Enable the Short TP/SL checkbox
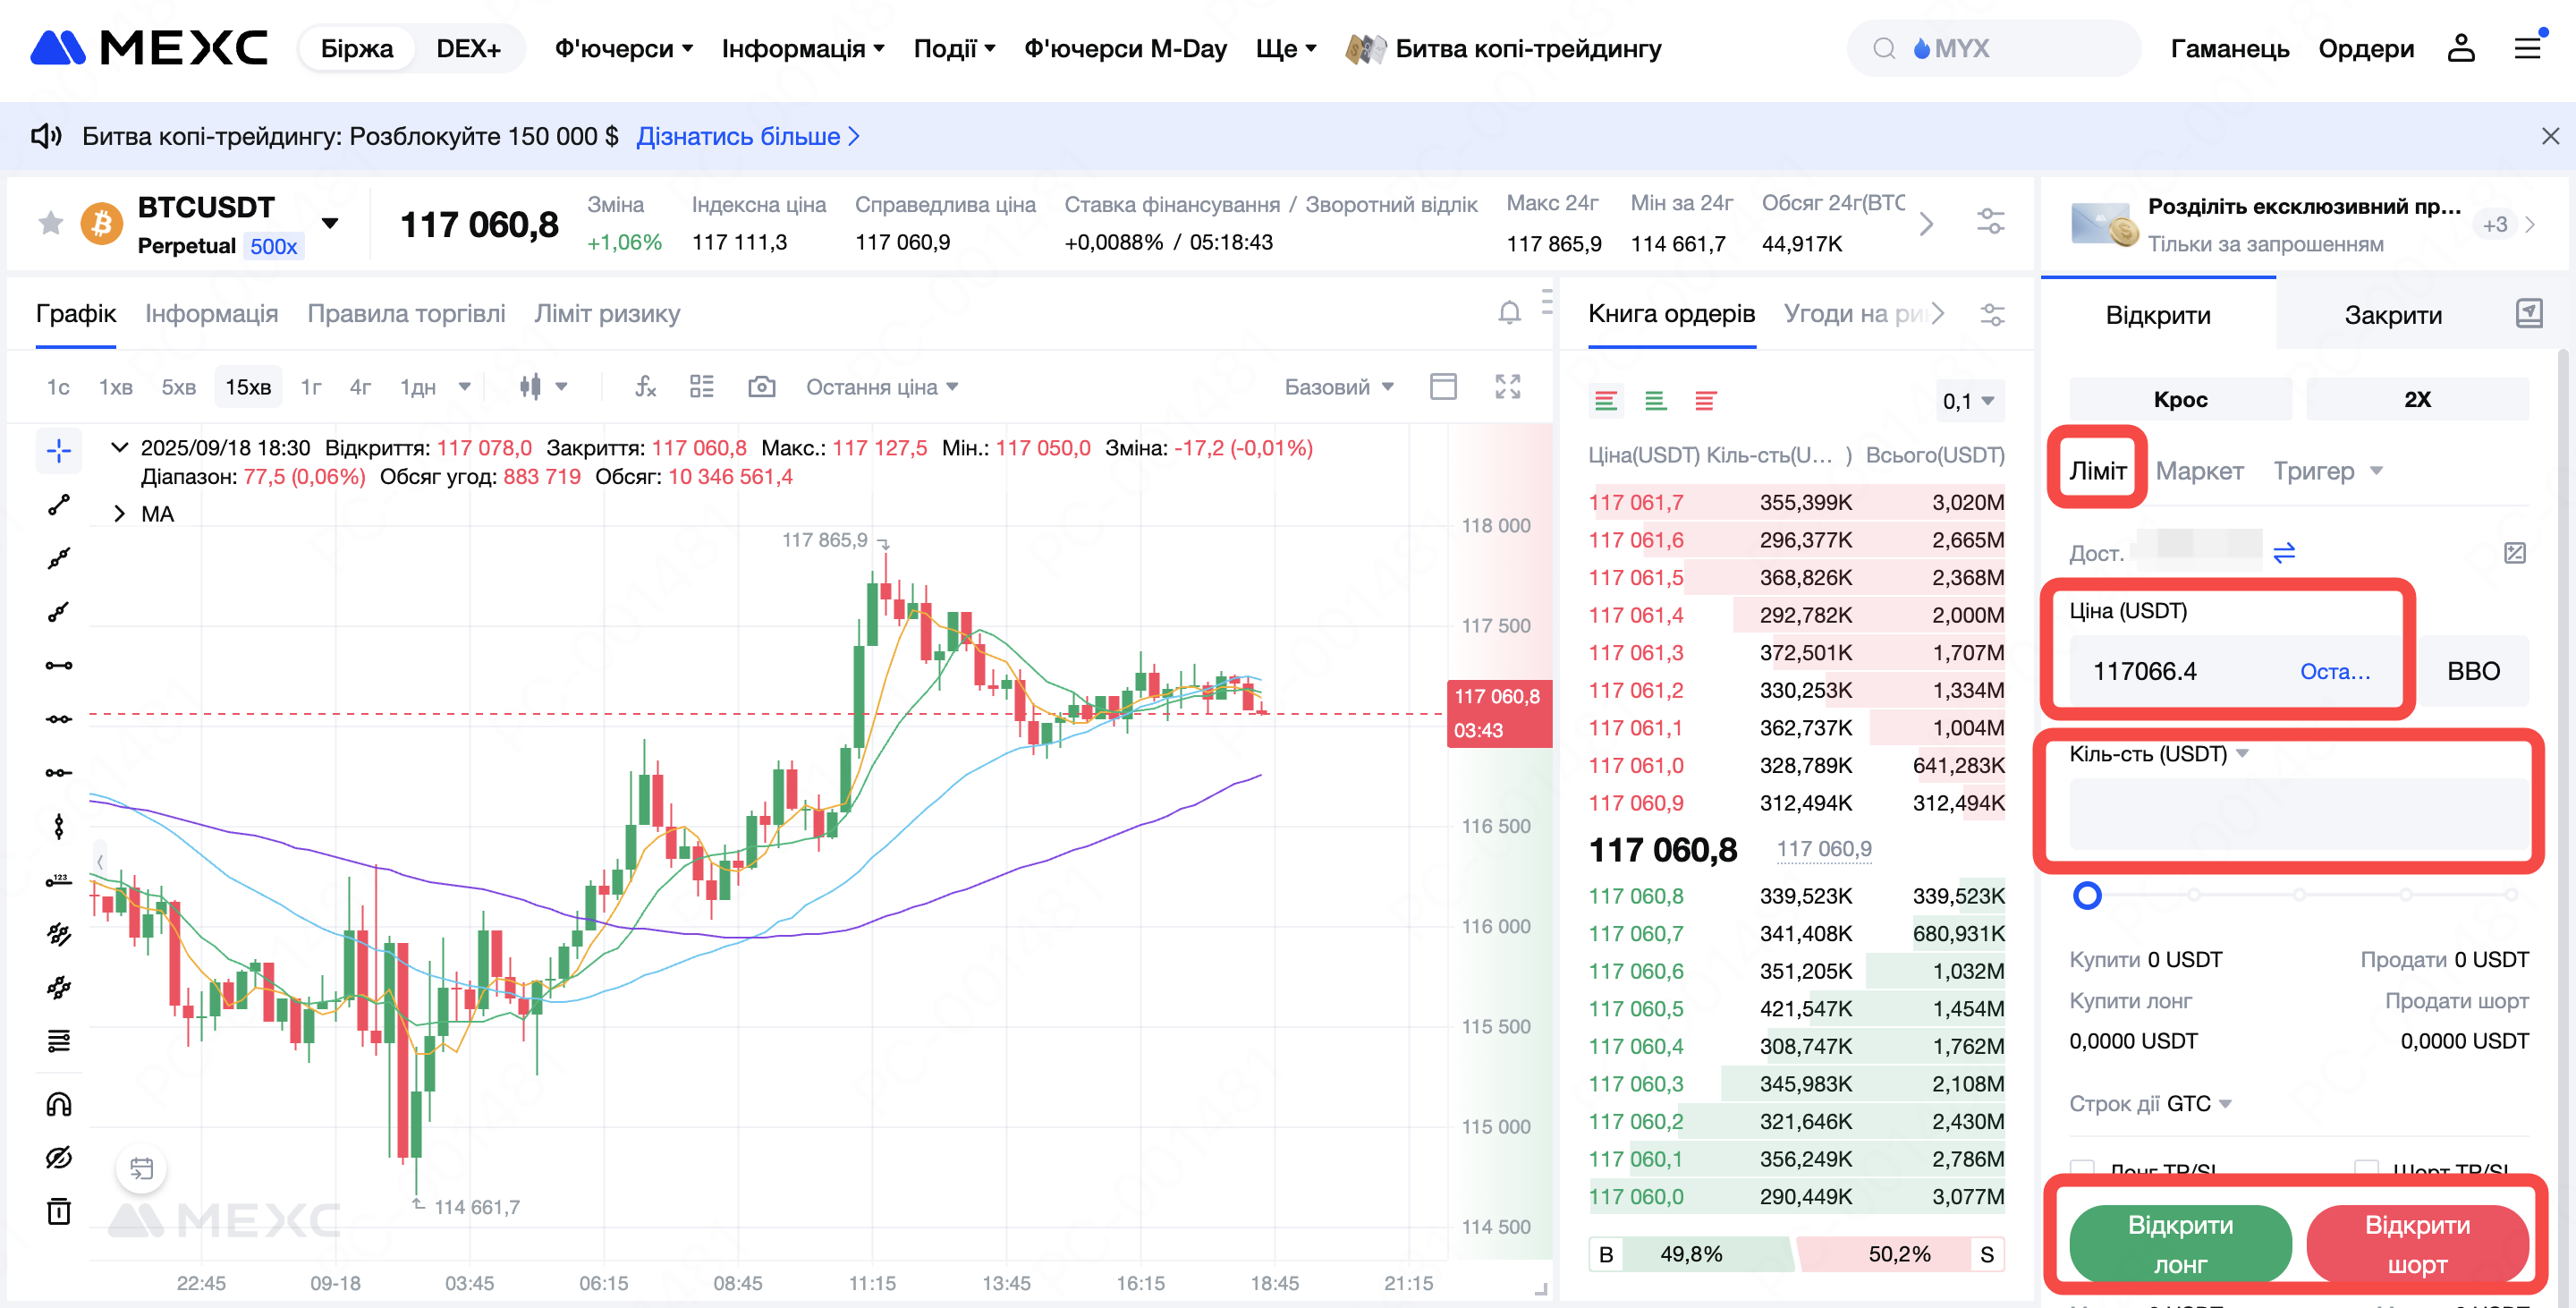Screen dimensions: 2576x1308 tap(2366, 1167)
